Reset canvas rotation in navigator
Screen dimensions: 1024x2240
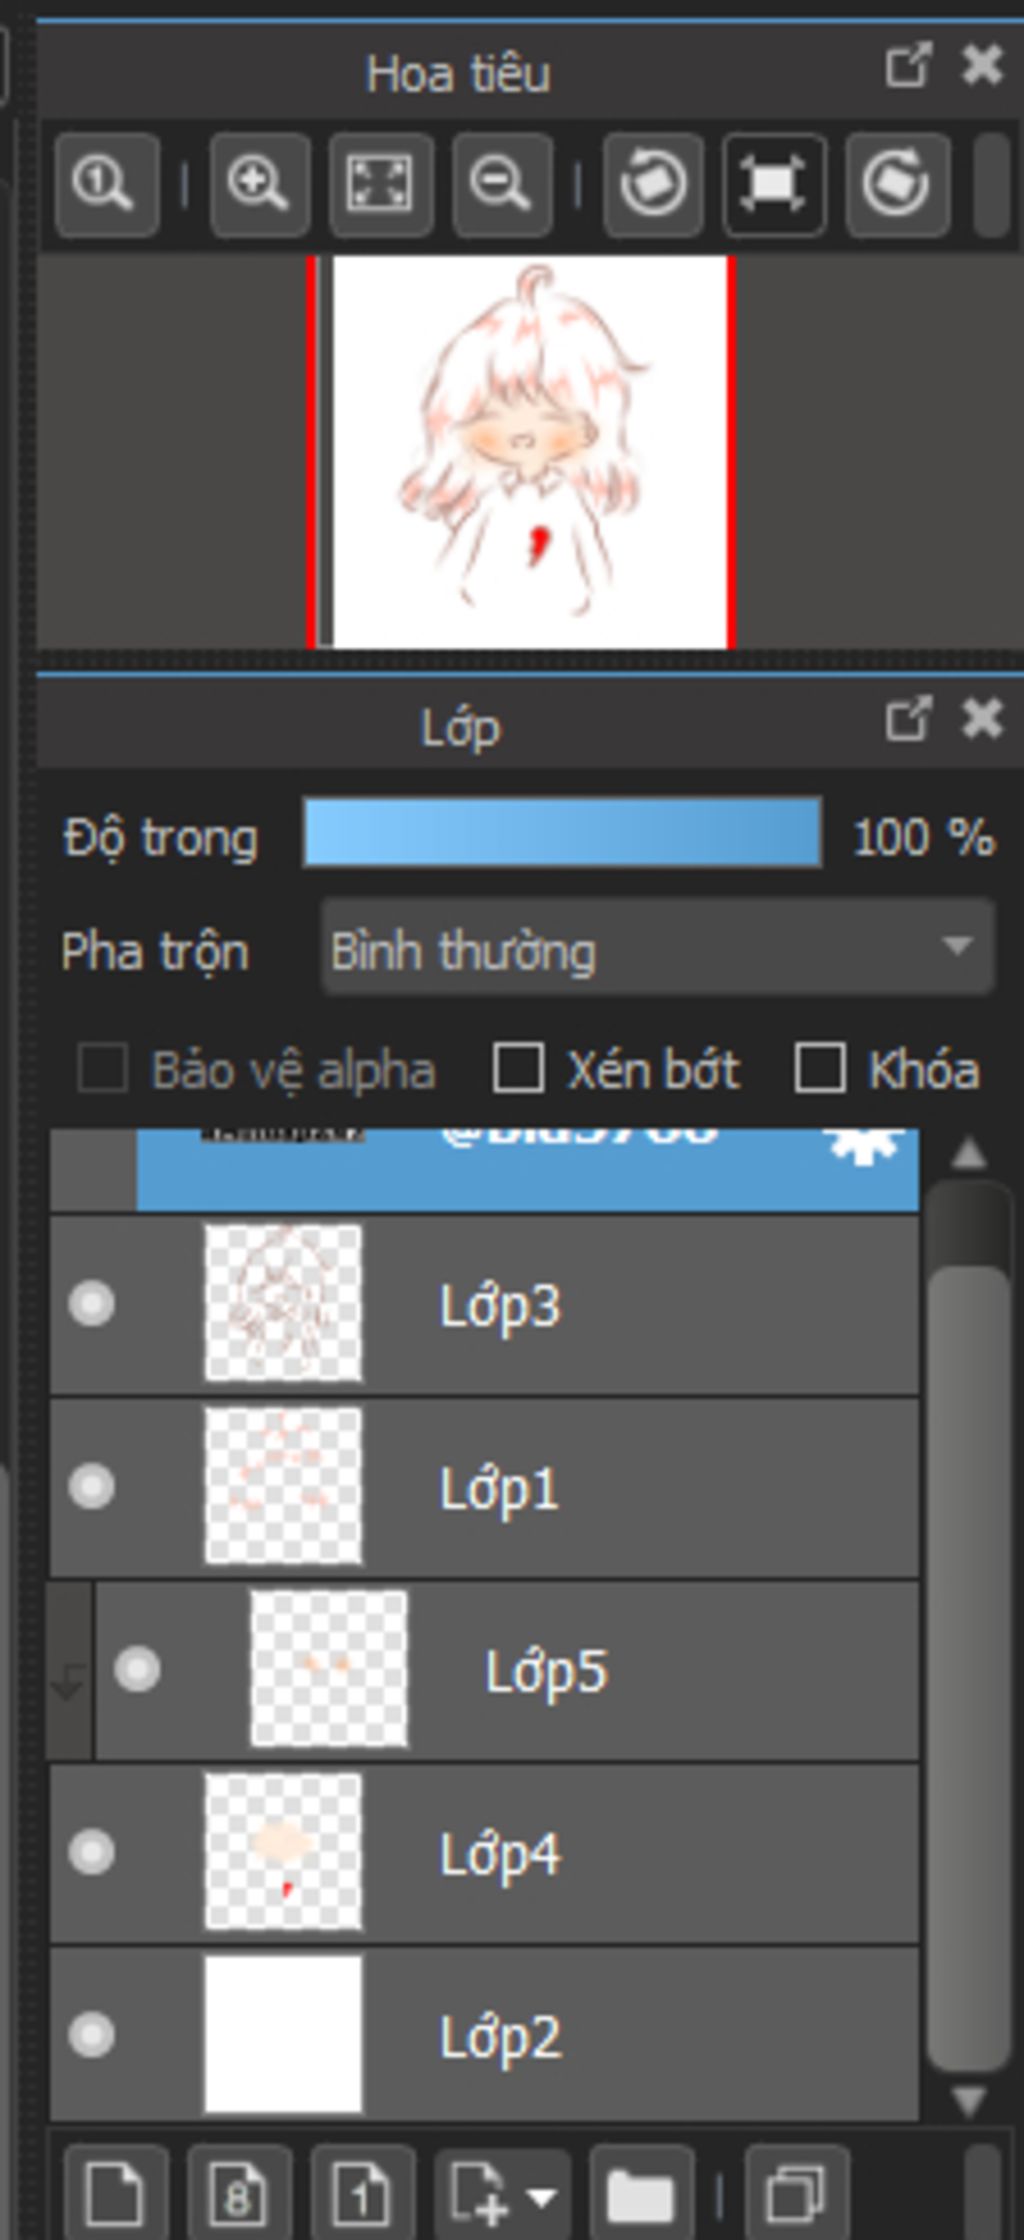tap(774, 185)
